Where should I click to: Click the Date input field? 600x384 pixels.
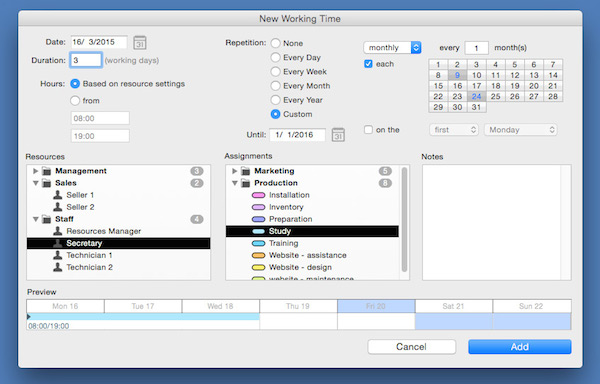coord(99,42)
